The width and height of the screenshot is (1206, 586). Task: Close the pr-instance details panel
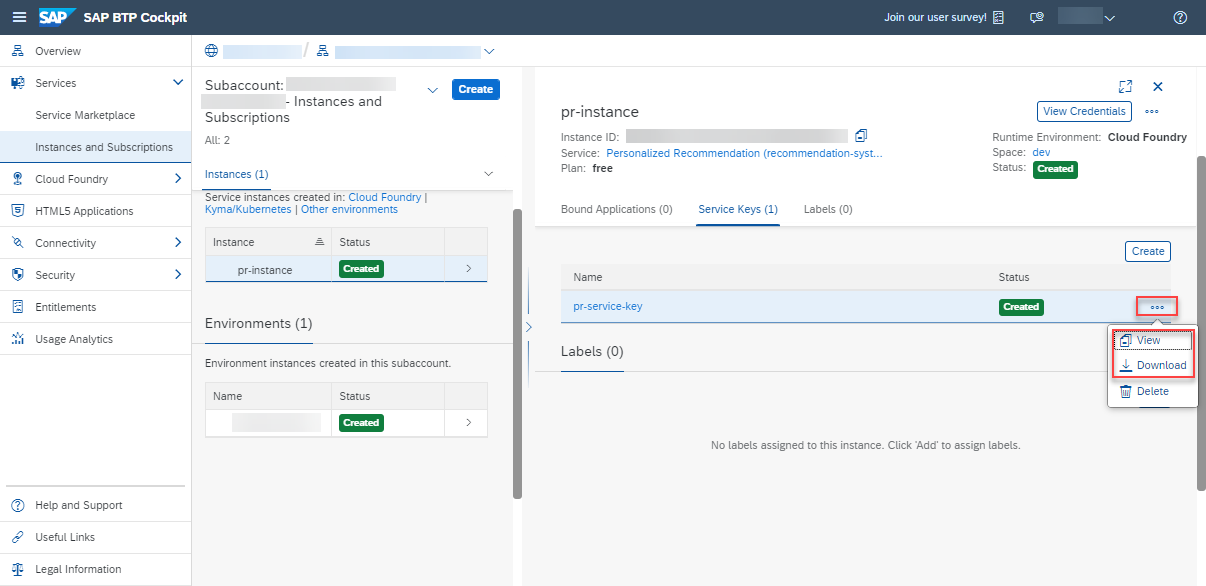coord(1158,87)
